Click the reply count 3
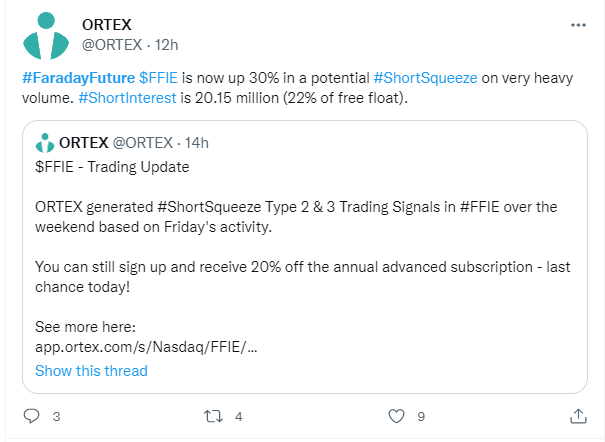The width and height of the screenshot is (605, 442). coord(56,417)
